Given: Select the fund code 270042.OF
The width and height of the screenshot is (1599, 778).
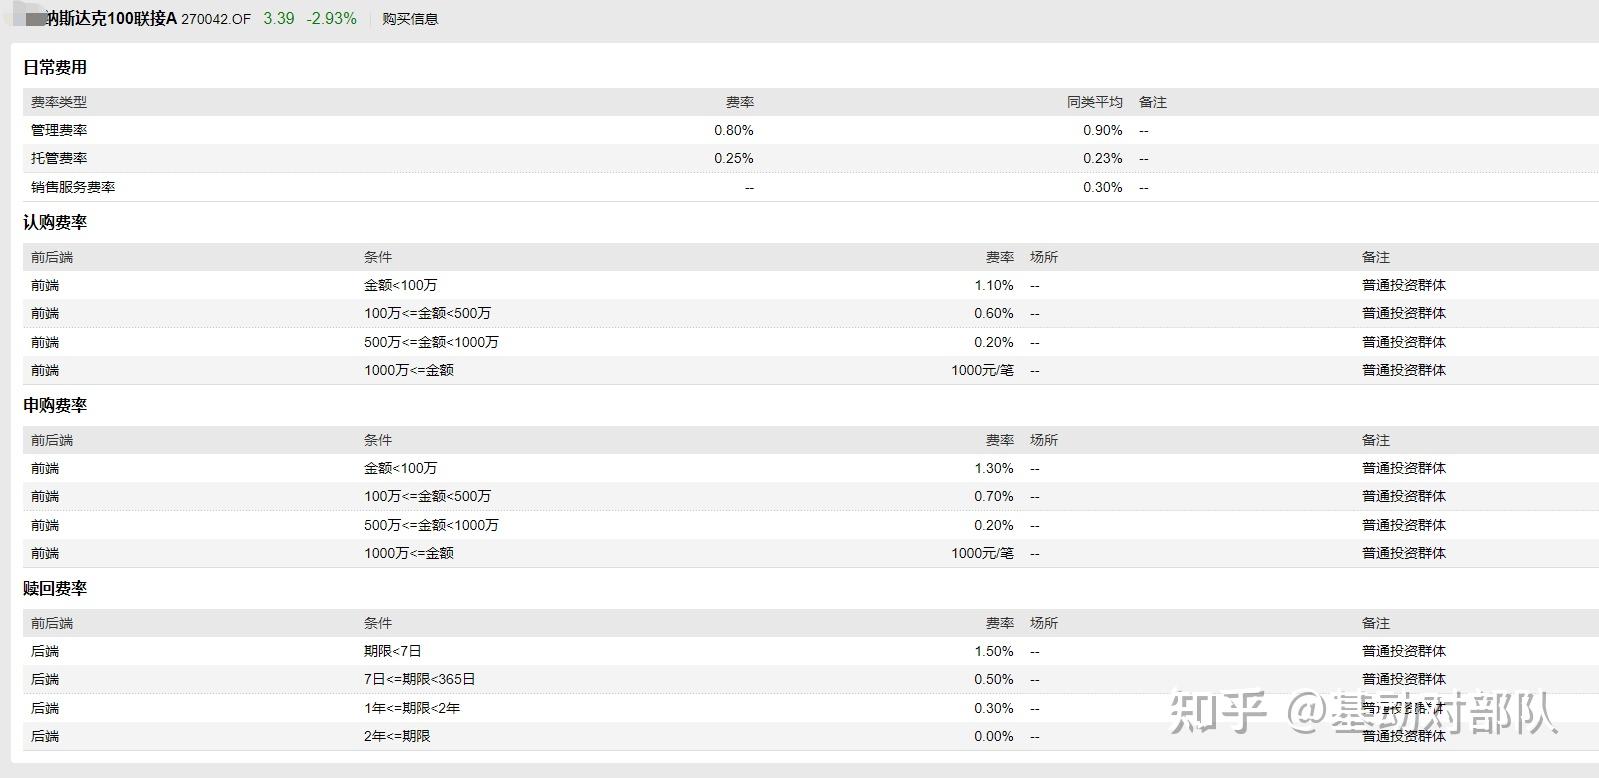Looking at the screenshot, I should (216, 19).
